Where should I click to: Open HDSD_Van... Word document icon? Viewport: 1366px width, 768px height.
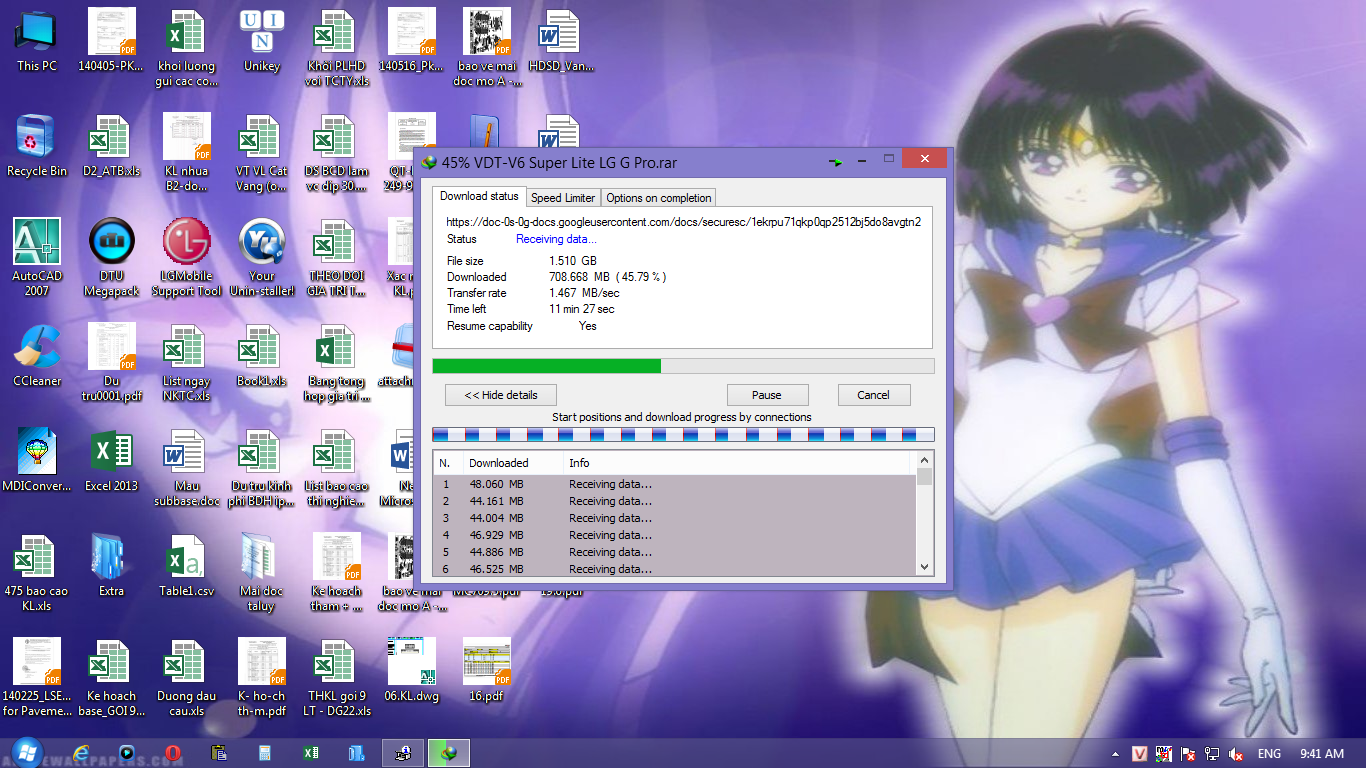coord(560,41)
